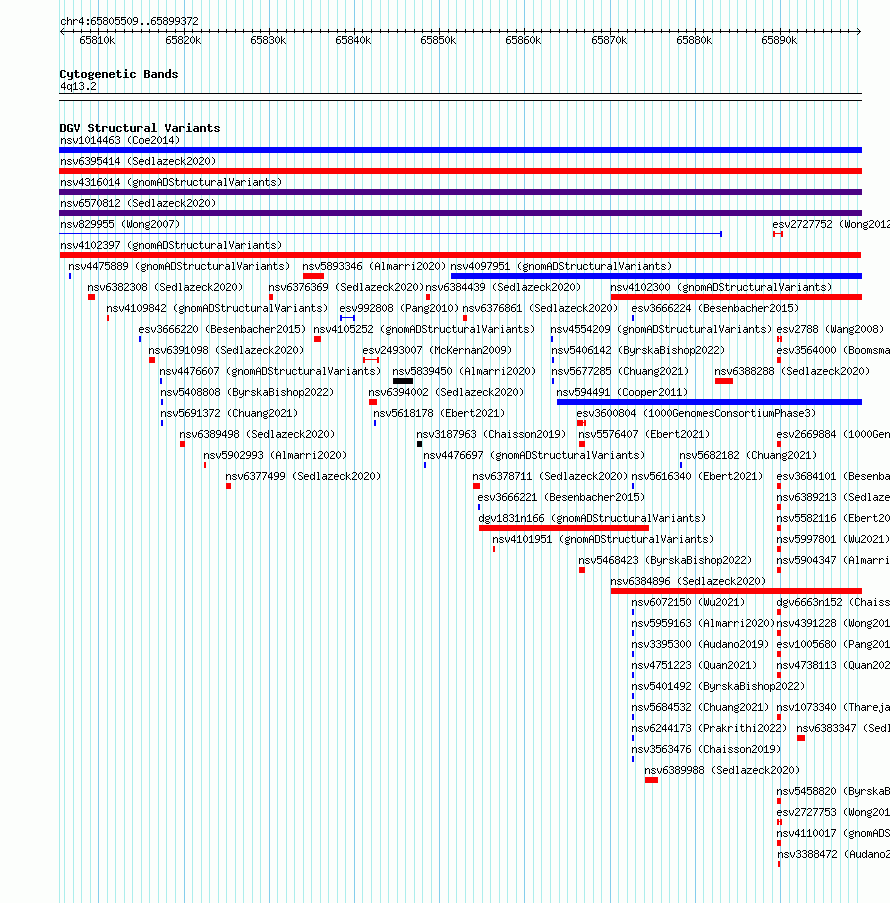This screenshot has width=890, height=903.
Task: Click the nsv1014463 (Coe2014) variant label
Action: click(120, 141)
